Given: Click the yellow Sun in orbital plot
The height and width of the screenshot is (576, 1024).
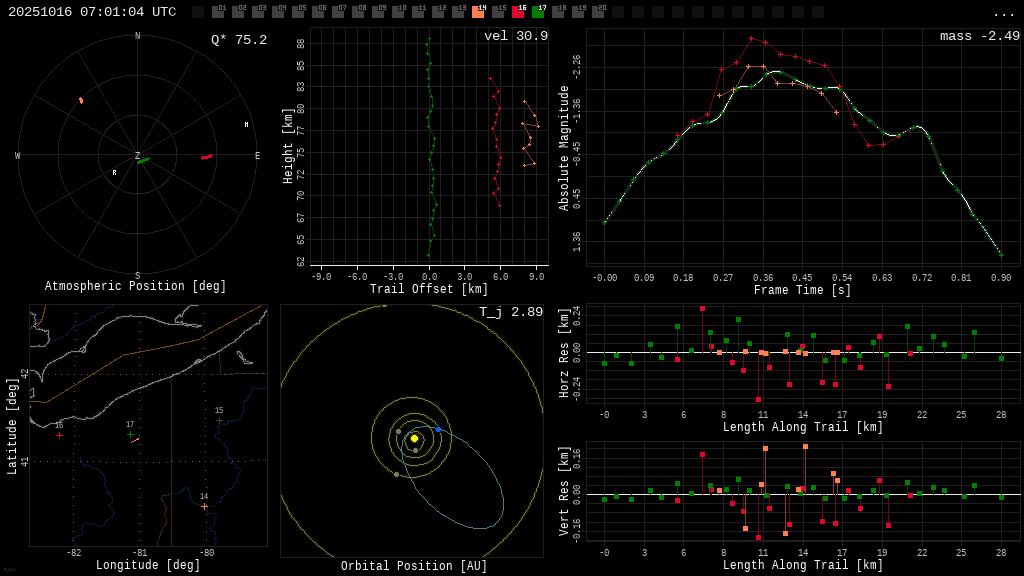Looking at the screenshot, I should [414, 438].
